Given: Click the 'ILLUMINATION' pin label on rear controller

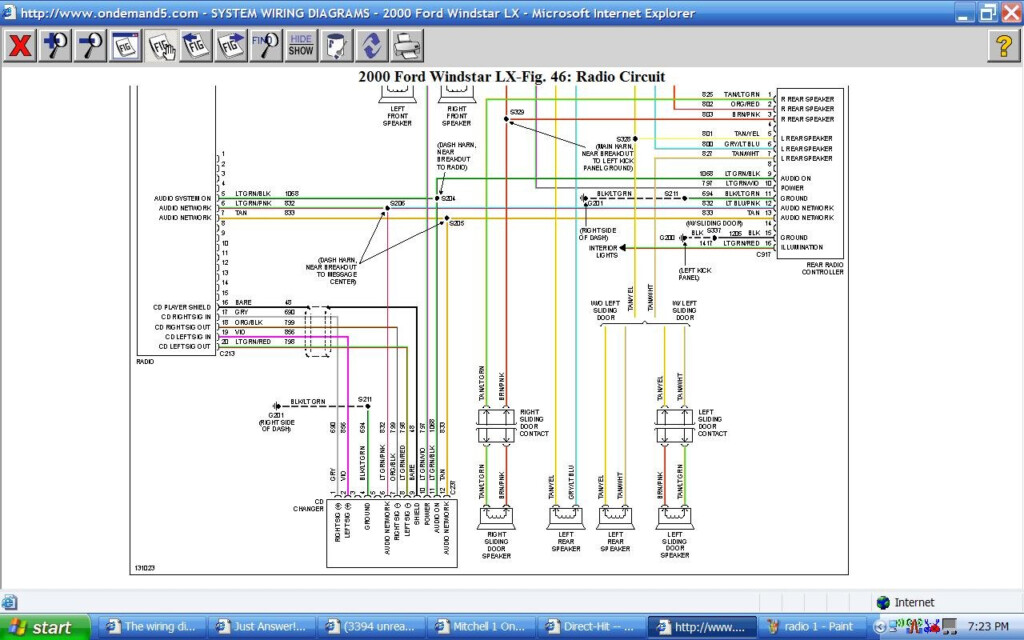Looking at the screenshot, I should 801,248.
